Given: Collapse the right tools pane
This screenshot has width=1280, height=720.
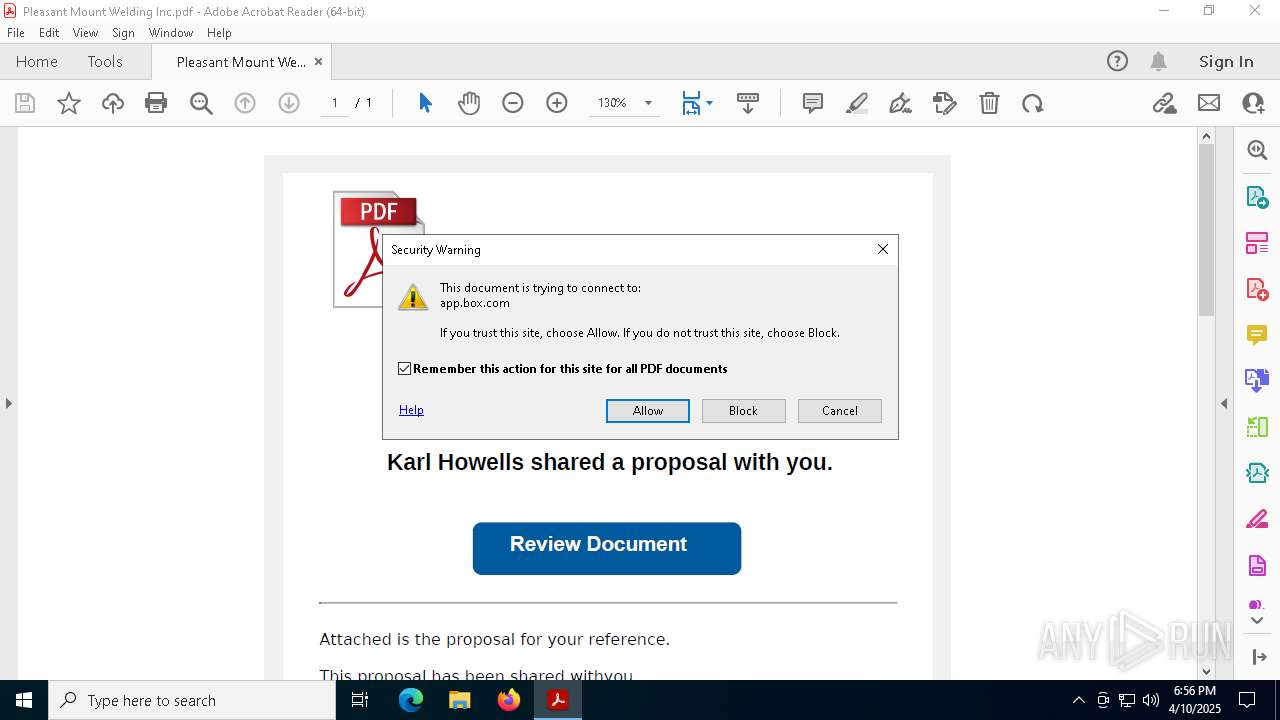Looking at the screenshot, I should pos(1224,403).
